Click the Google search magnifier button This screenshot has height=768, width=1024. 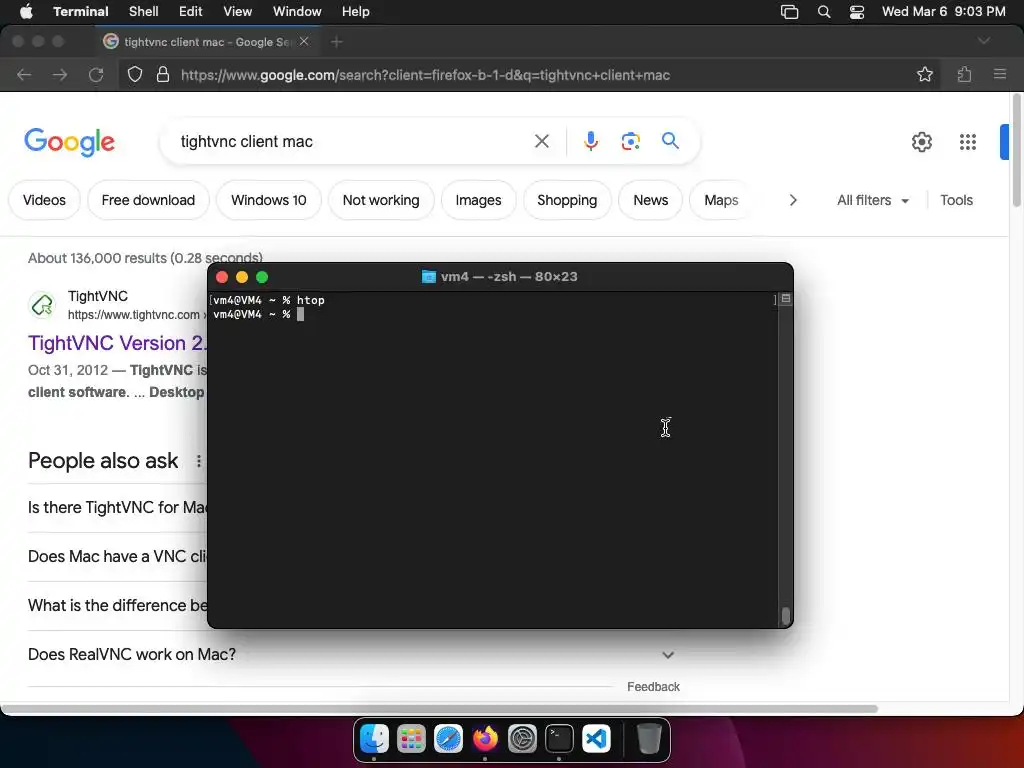click(x=670, y=140)
